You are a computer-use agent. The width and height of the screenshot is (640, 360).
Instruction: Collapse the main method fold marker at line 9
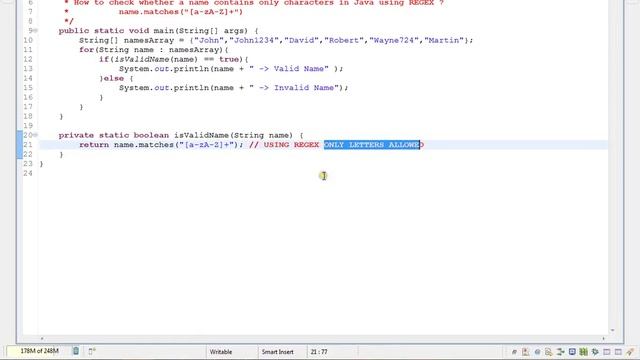[36, 31]
